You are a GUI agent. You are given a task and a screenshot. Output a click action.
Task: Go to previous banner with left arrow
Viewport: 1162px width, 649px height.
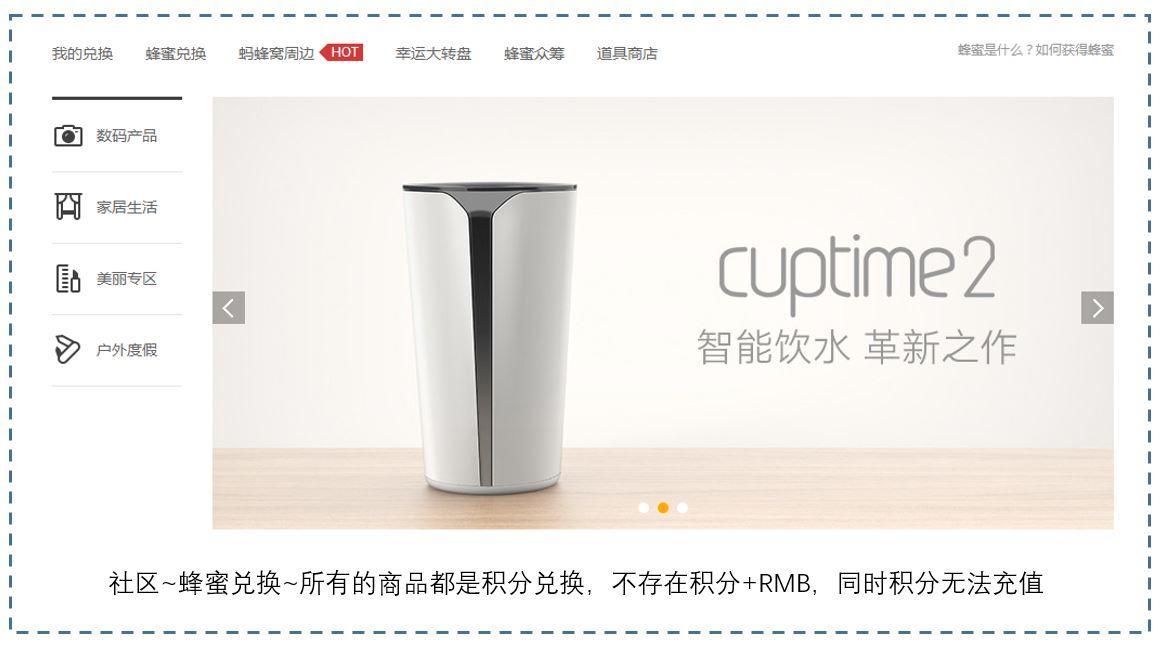pos(228,307)
